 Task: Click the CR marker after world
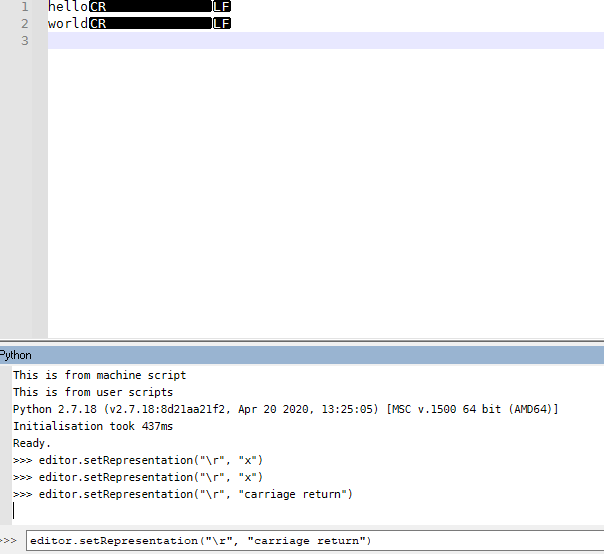click(x=151, y=24)
